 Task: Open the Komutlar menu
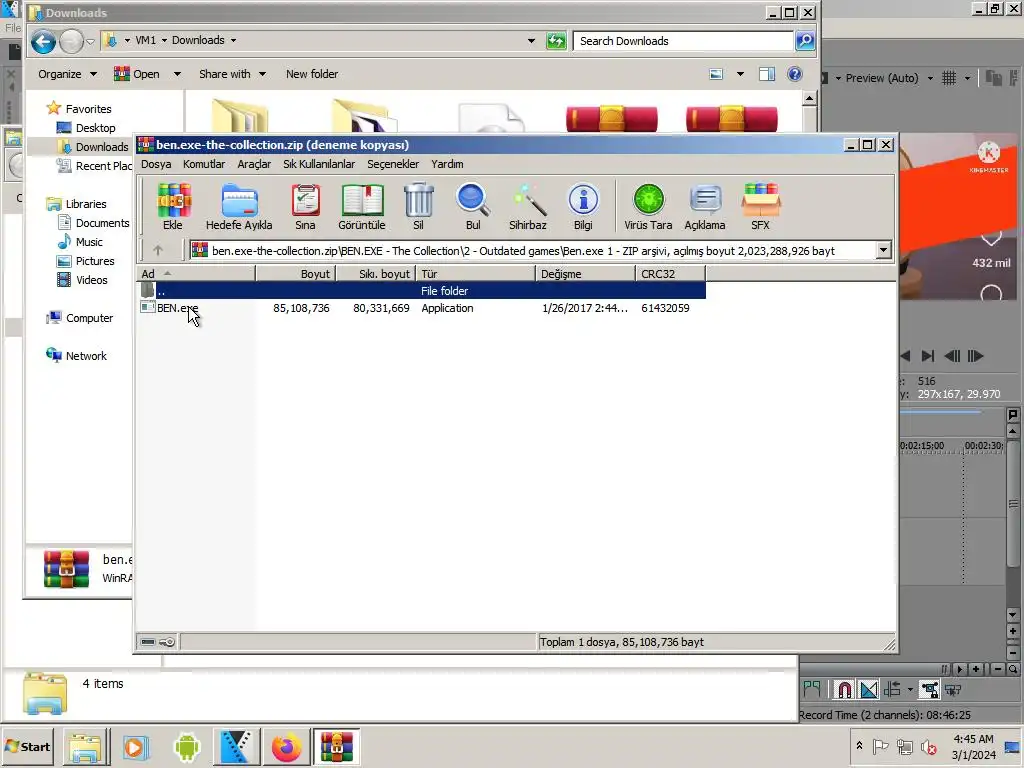pos(204,164)
